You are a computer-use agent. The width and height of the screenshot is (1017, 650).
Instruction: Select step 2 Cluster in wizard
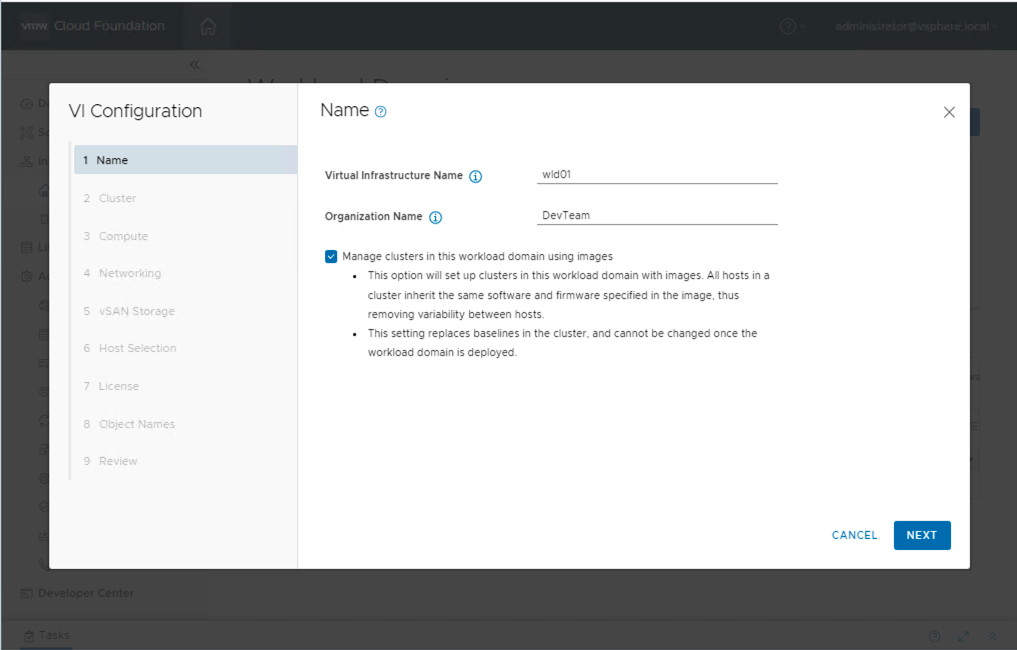coord(117,198)
